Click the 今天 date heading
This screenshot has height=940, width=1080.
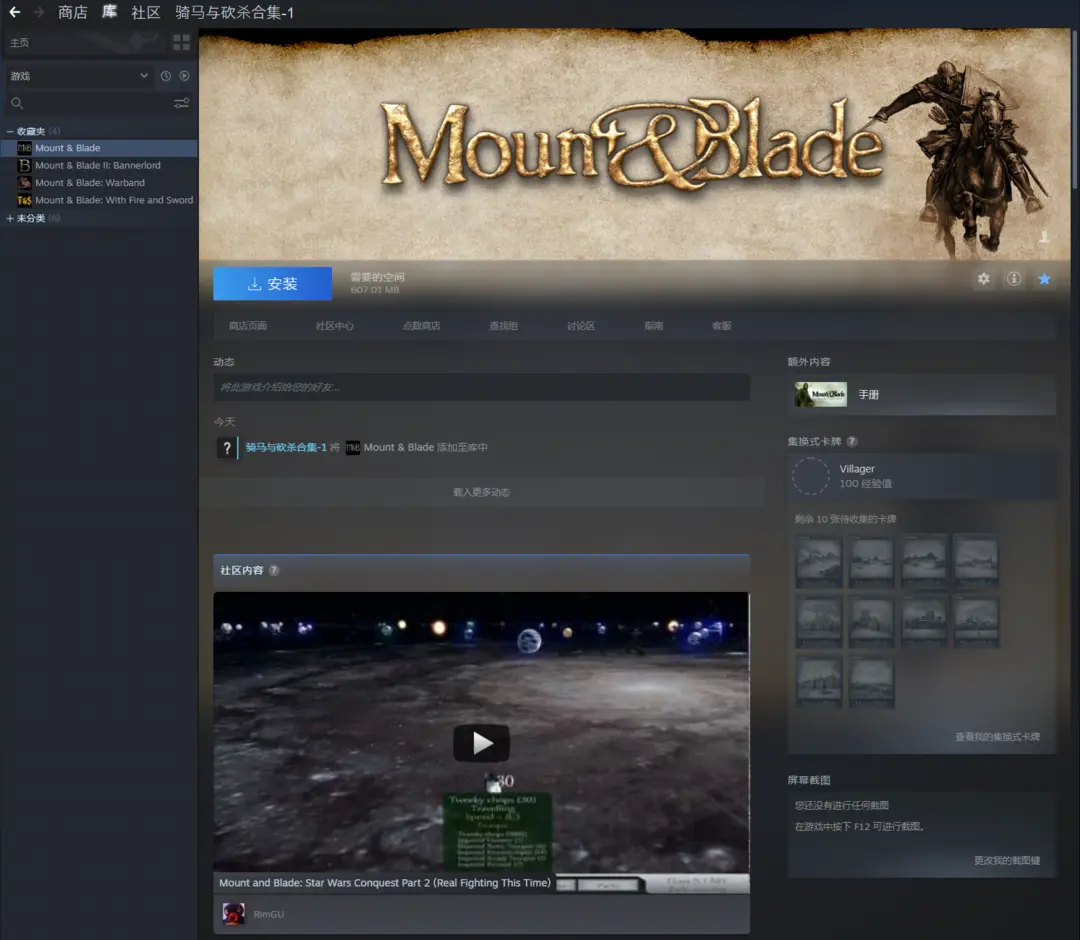[225, 421]
